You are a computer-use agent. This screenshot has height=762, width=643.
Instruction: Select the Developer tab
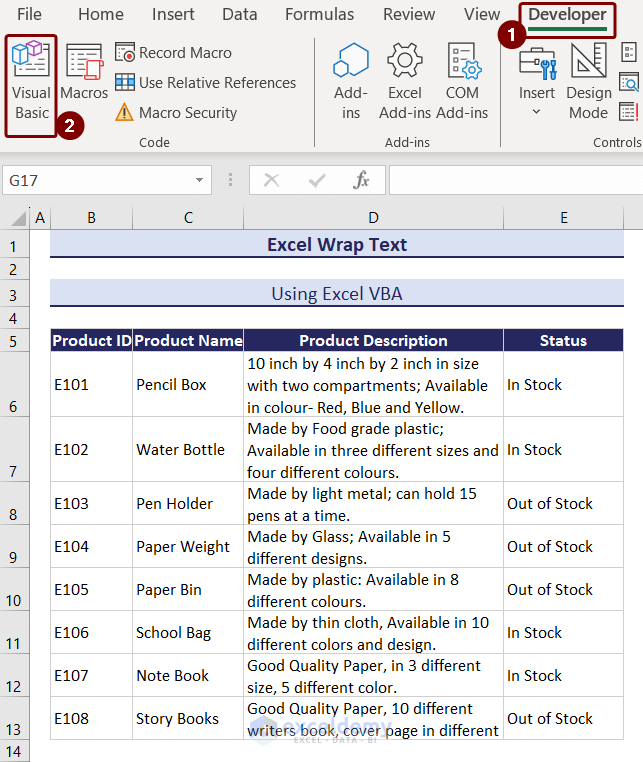point(567,15)
